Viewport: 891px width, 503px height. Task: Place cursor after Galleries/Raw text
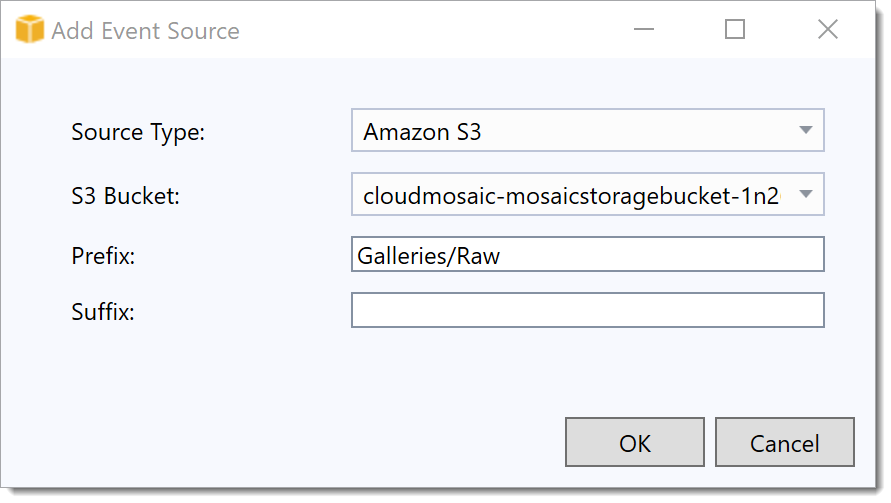point(502,256)
